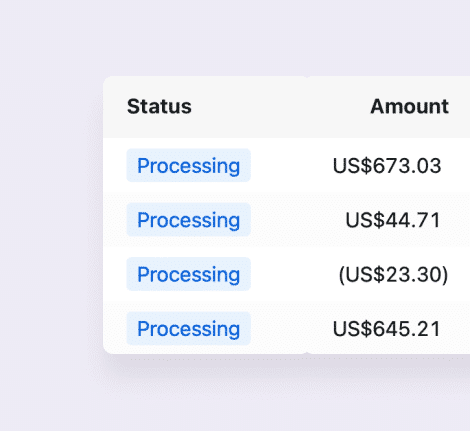Screen dimensions: 470x431
Task: Sort by the Status column header
Action: point(159,106)
